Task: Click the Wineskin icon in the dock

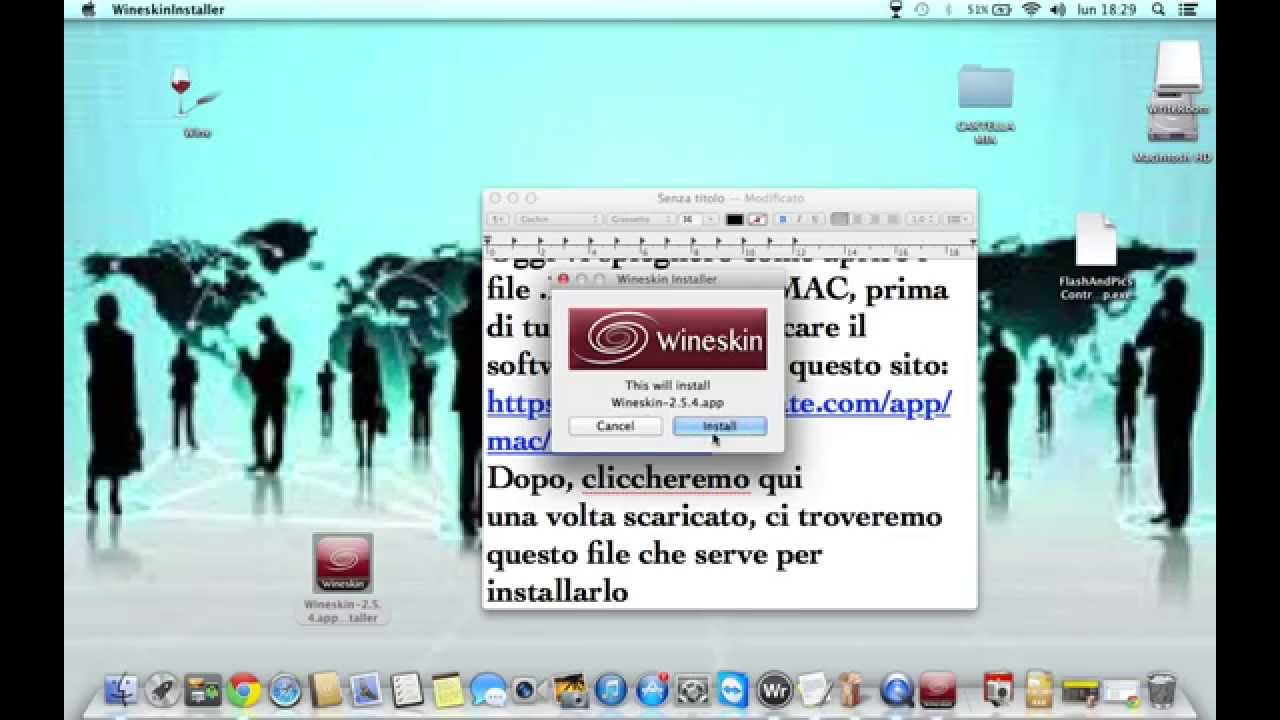Action: click(937, 689)
